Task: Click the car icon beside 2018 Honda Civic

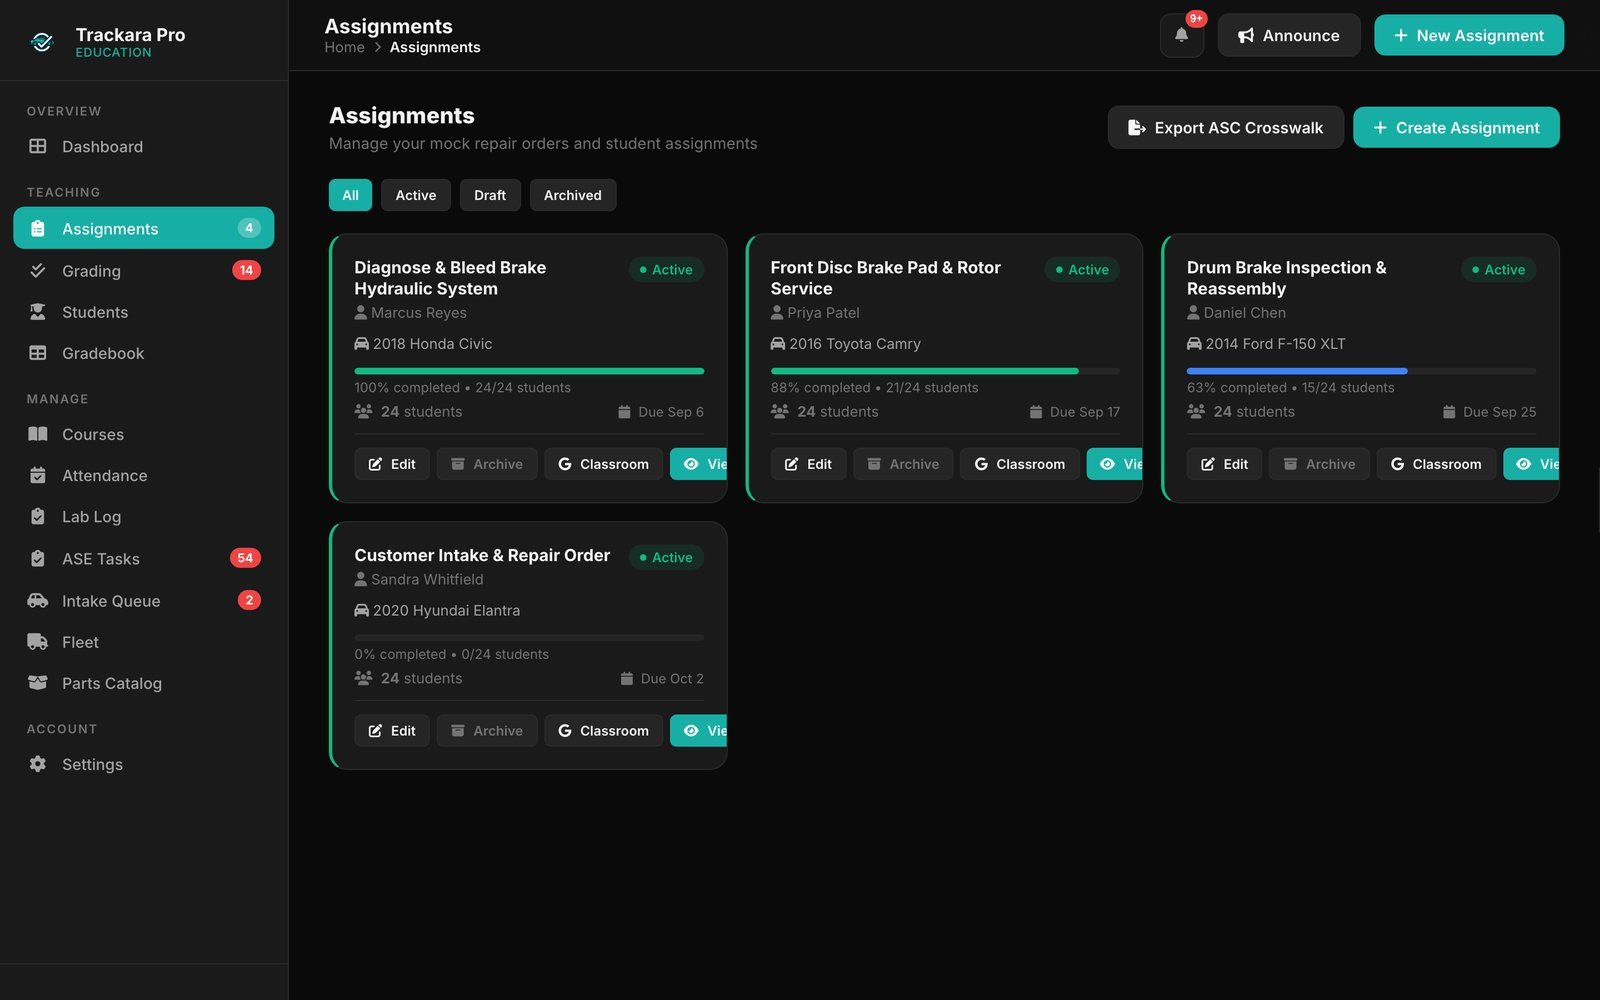Action: tap(361, 344)
